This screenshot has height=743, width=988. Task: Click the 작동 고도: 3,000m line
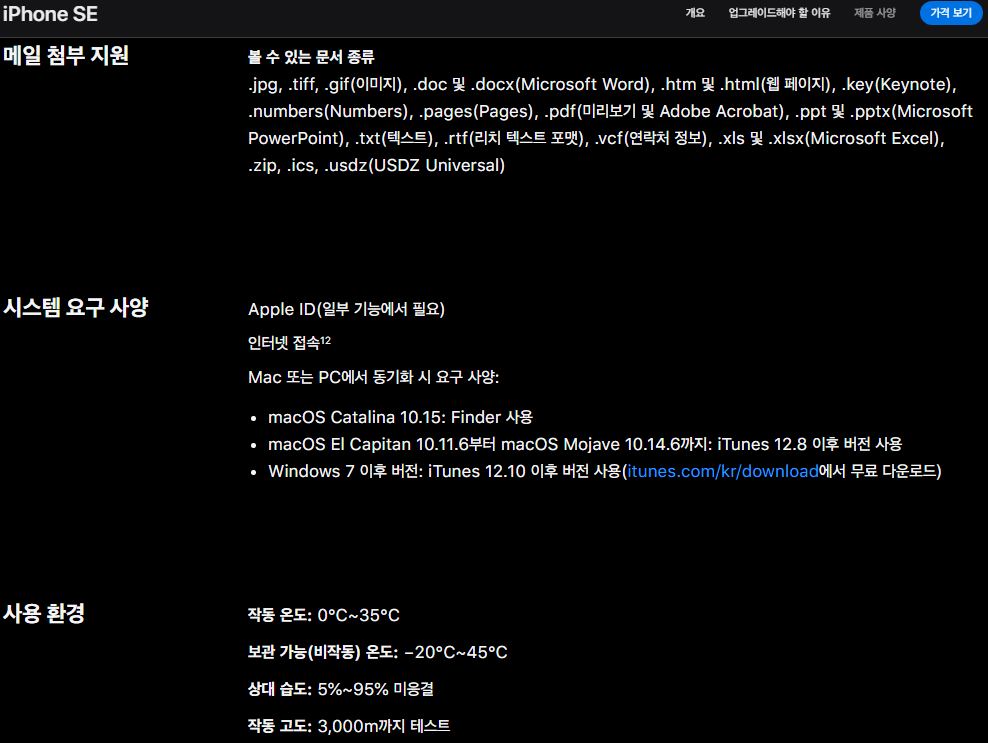coord(348,726)
